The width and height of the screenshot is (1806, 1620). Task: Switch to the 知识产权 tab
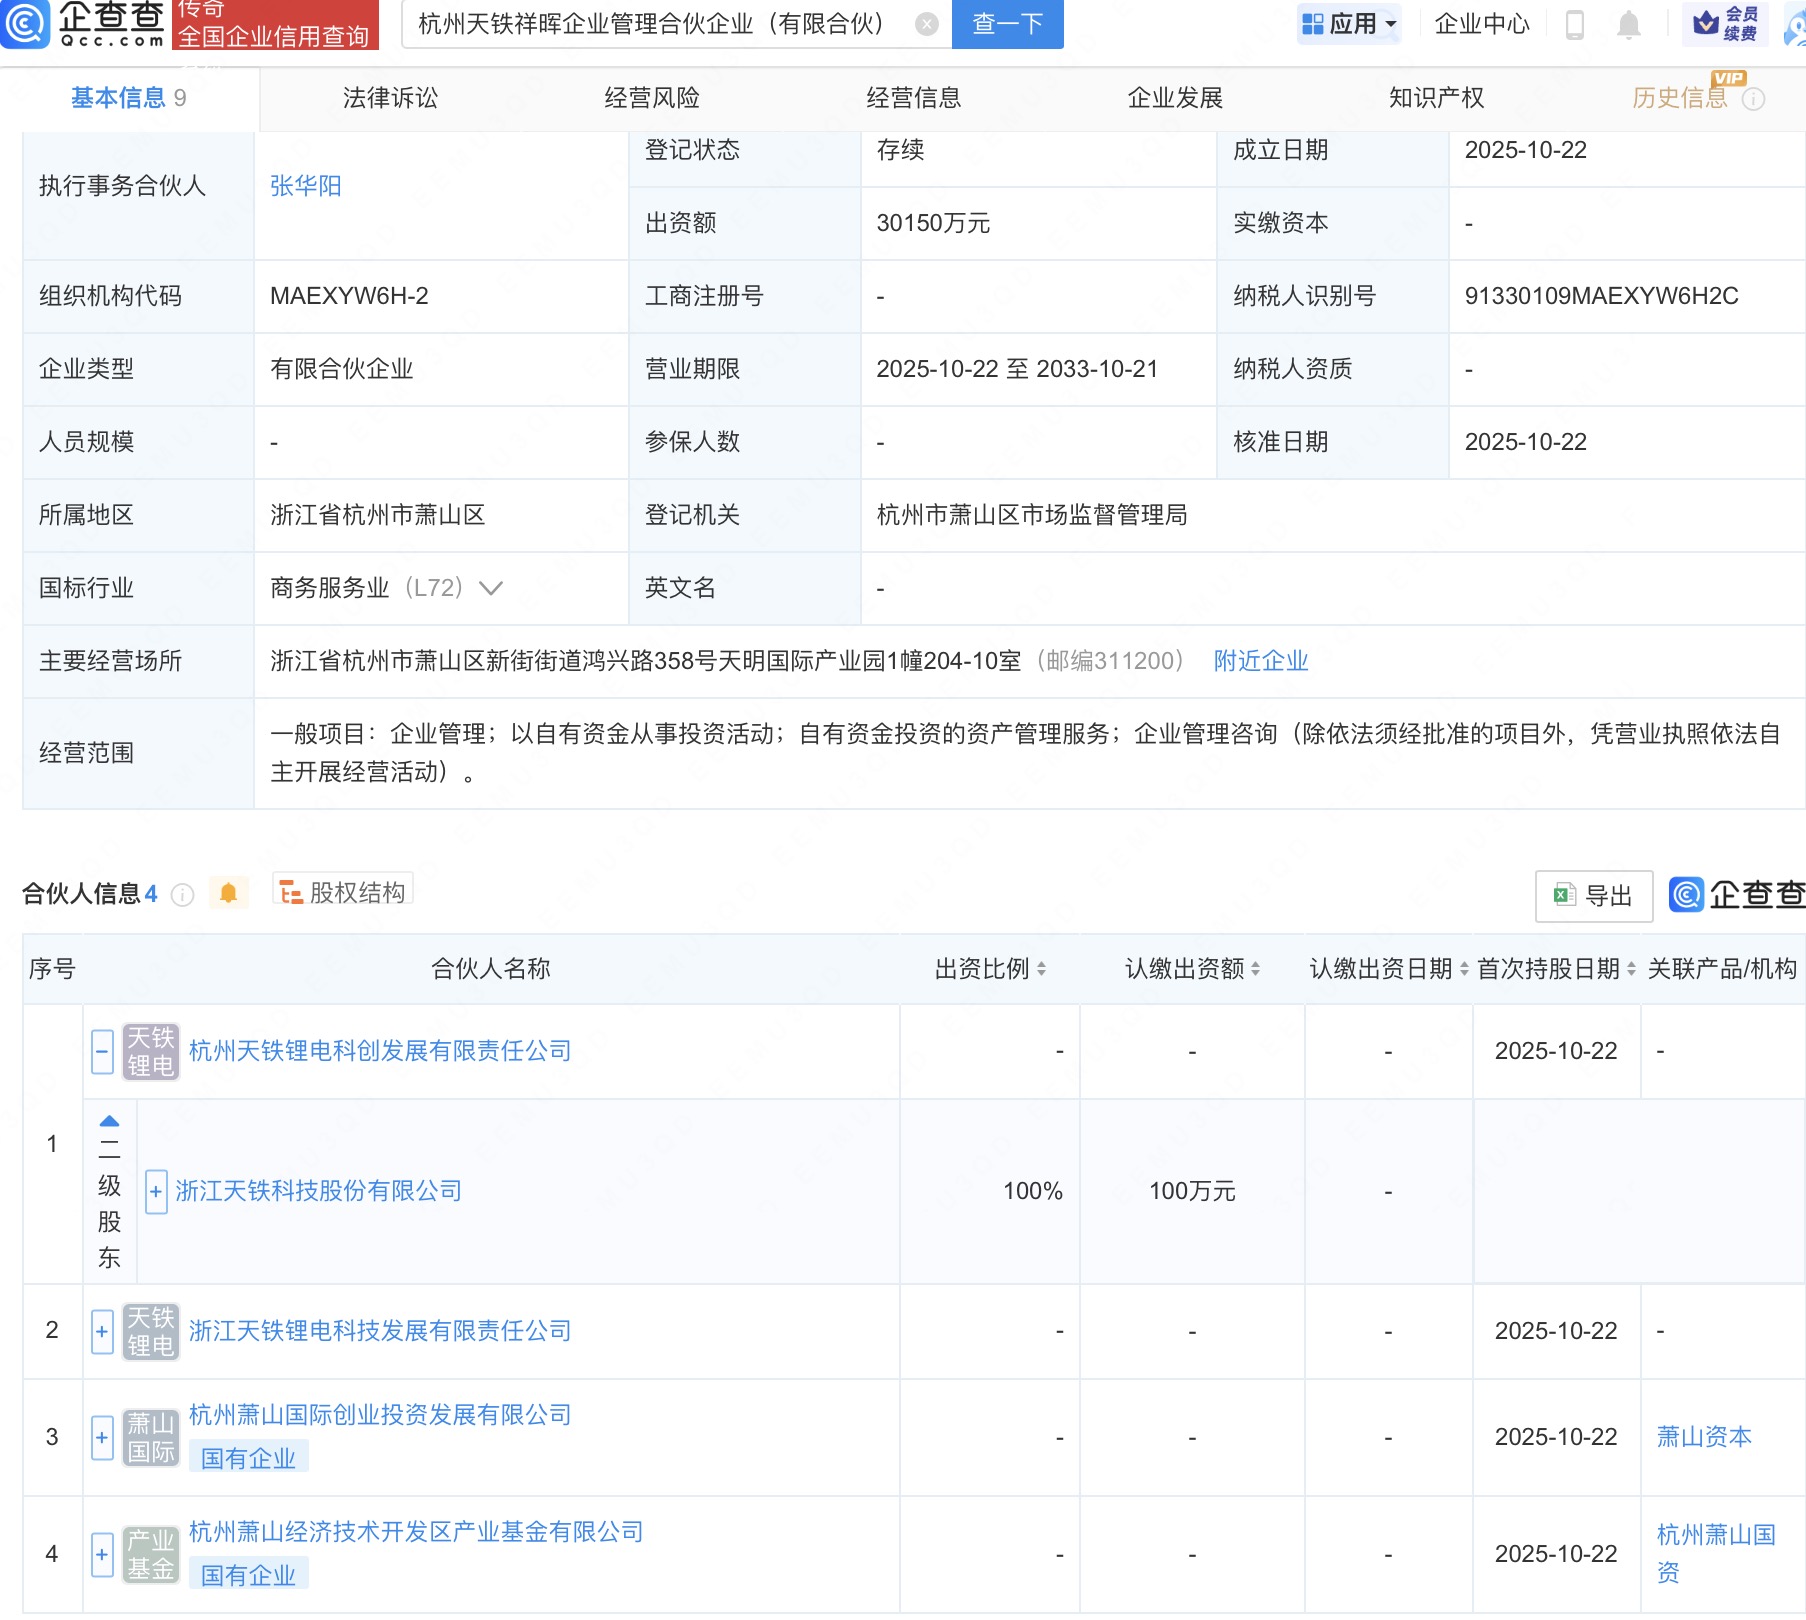click(1436, 98)
